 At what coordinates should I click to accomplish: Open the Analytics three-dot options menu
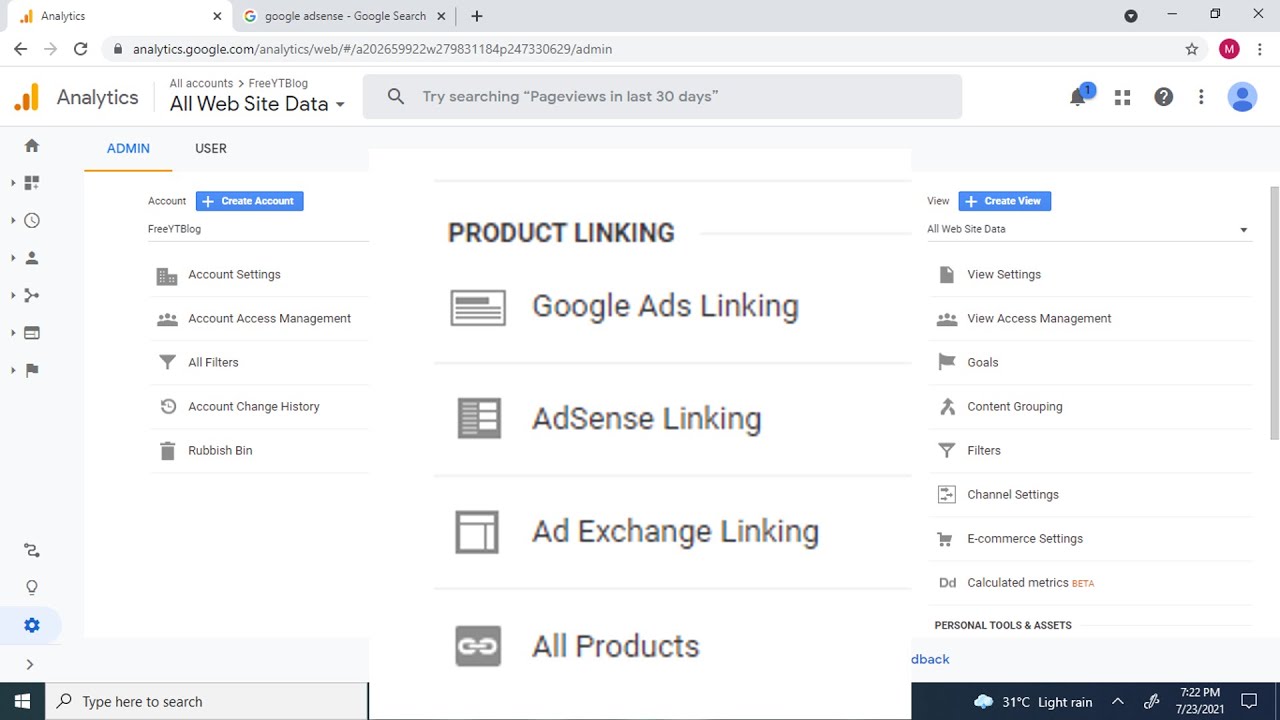tap(1201, 97)
